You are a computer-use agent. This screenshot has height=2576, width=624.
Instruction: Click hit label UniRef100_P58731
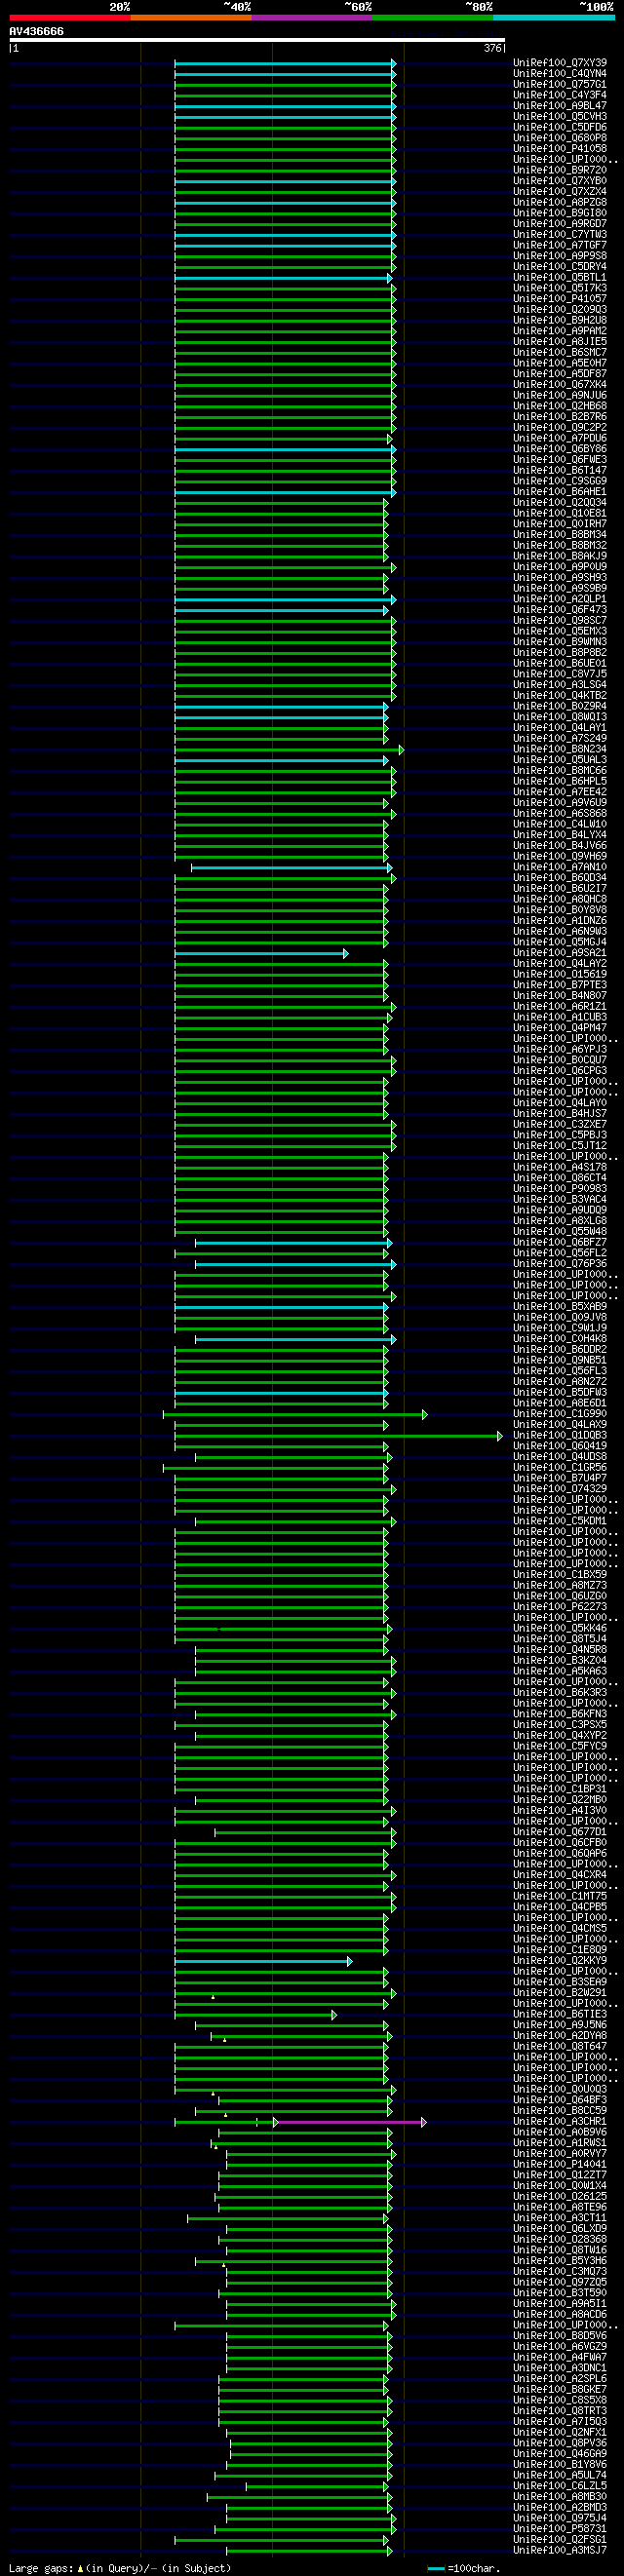(x=560, y=2529)
